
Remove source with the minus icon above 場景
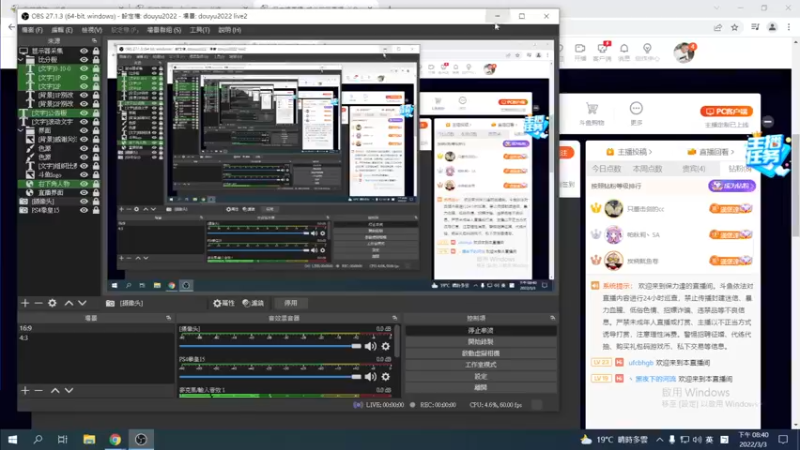[x=38, y=303]
